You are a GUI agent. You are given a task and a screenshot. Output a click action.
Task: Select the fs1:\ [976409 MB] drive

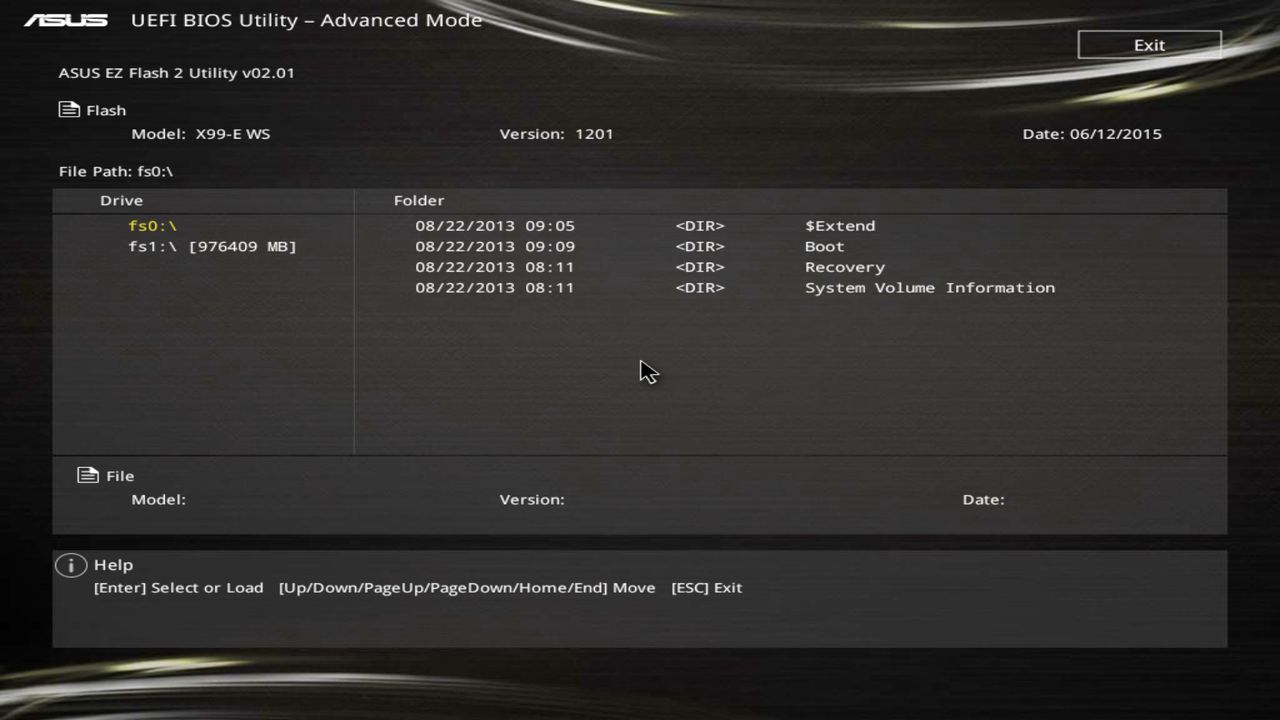(212, 247)
